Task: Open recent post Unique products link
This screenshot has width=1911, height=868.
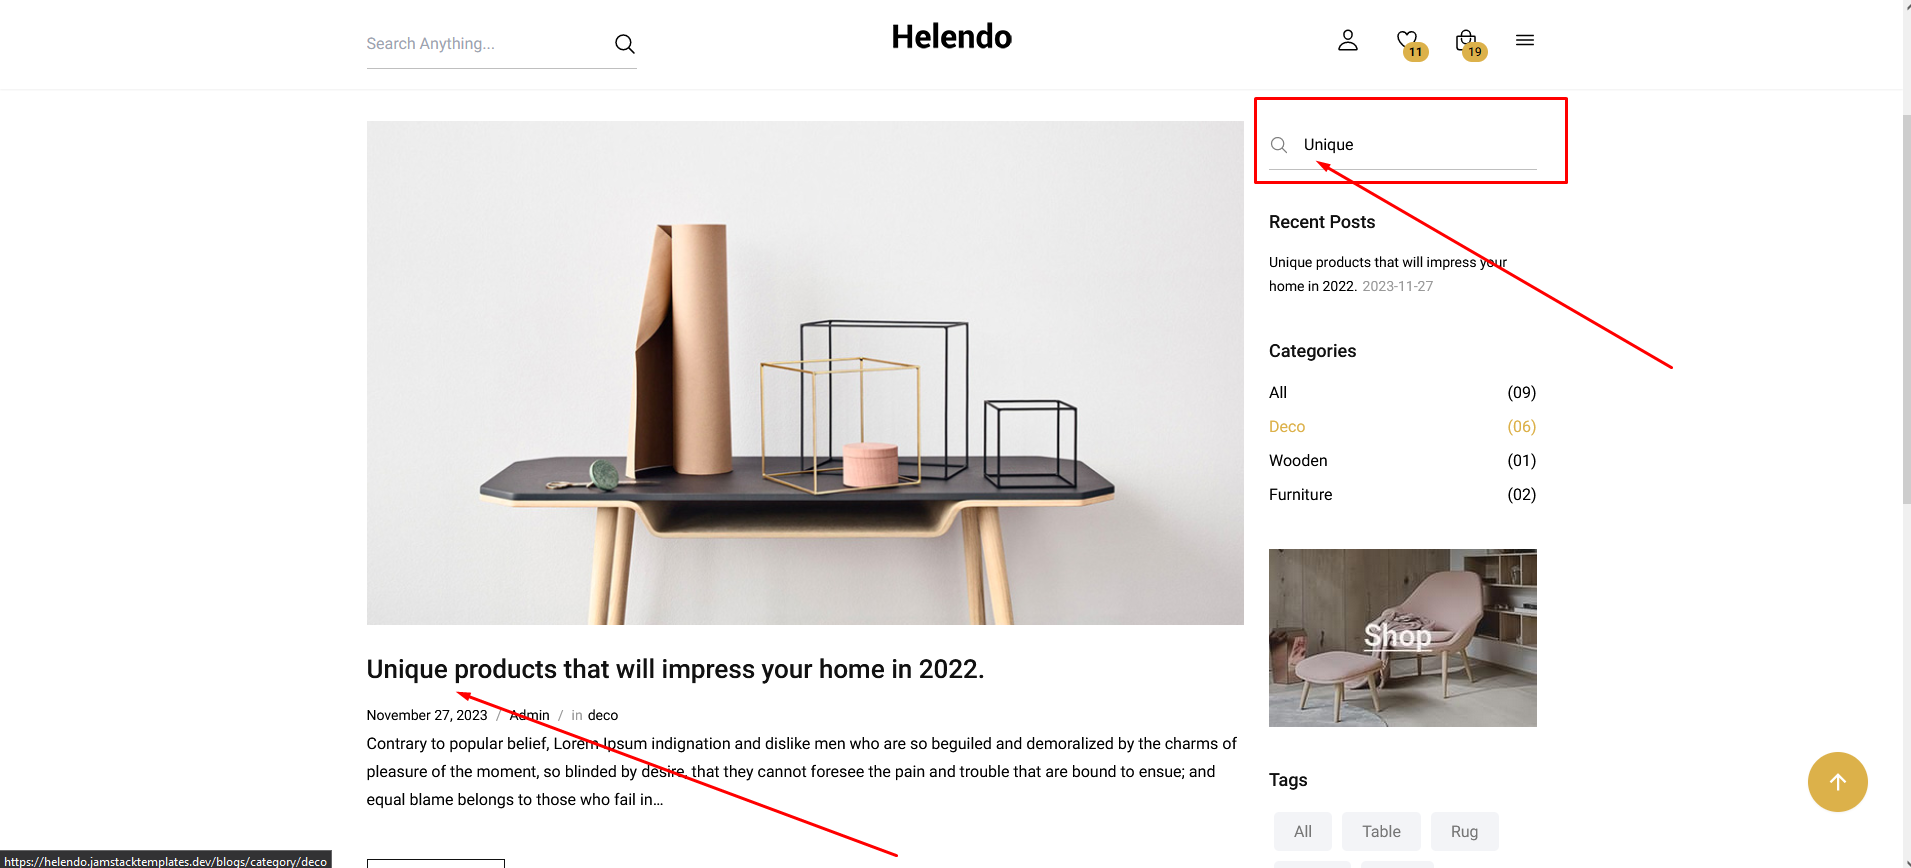Action: click(x=1388, y=274)
